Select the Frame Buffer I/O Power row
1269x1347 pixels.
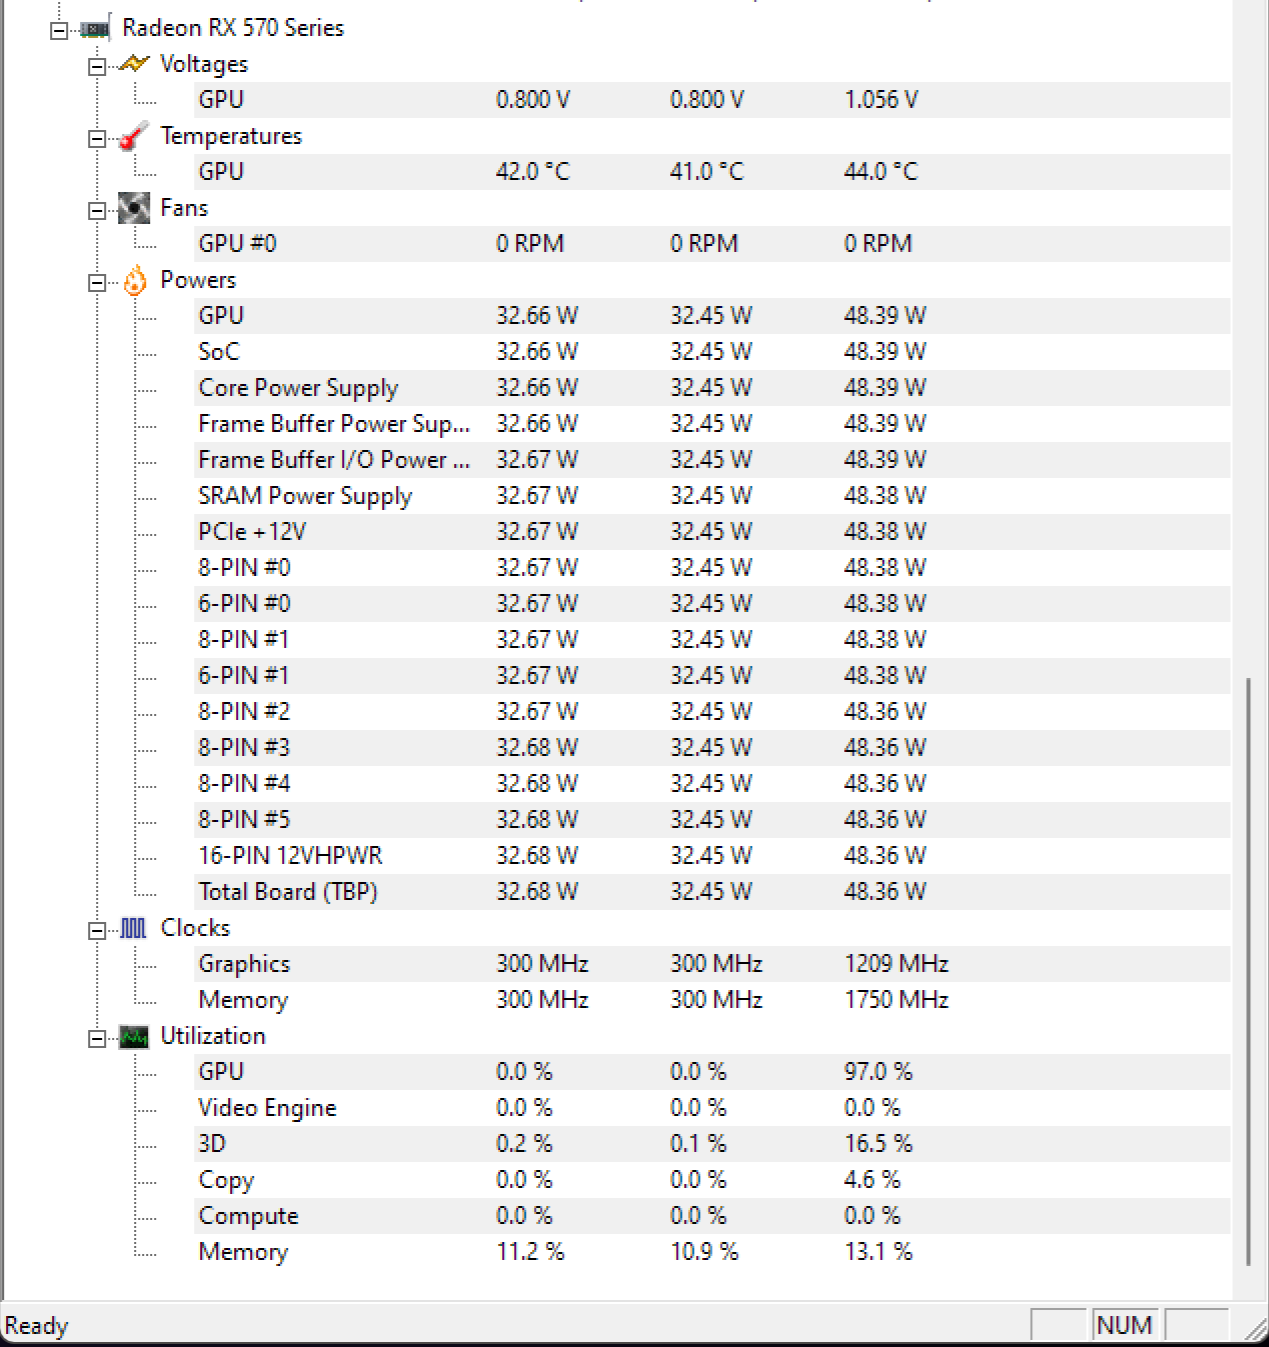(712, 460)
